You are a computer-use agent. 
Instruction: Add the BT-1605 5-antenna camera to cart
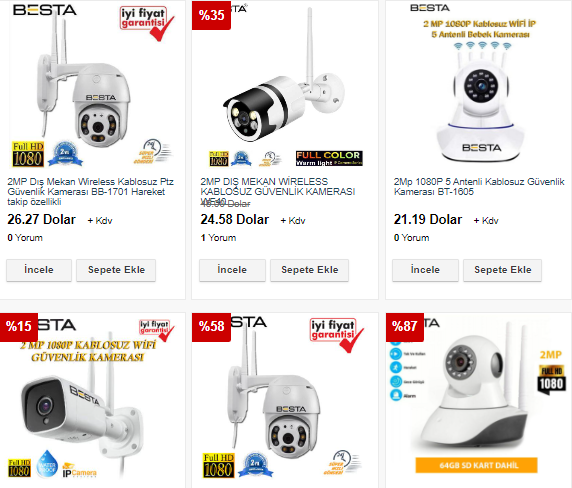click(502, 270)
